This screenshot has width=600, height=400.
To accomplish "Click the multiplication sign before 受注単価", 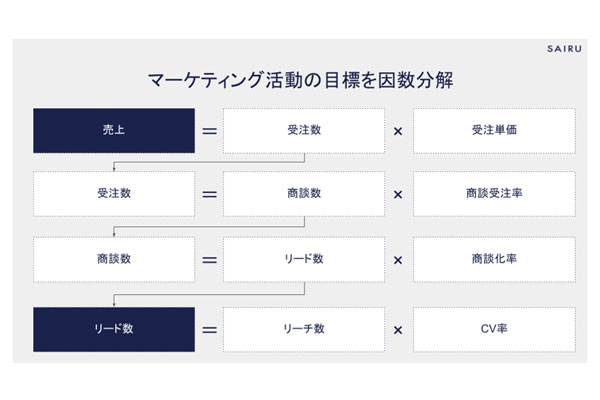I will coord(399,130).
